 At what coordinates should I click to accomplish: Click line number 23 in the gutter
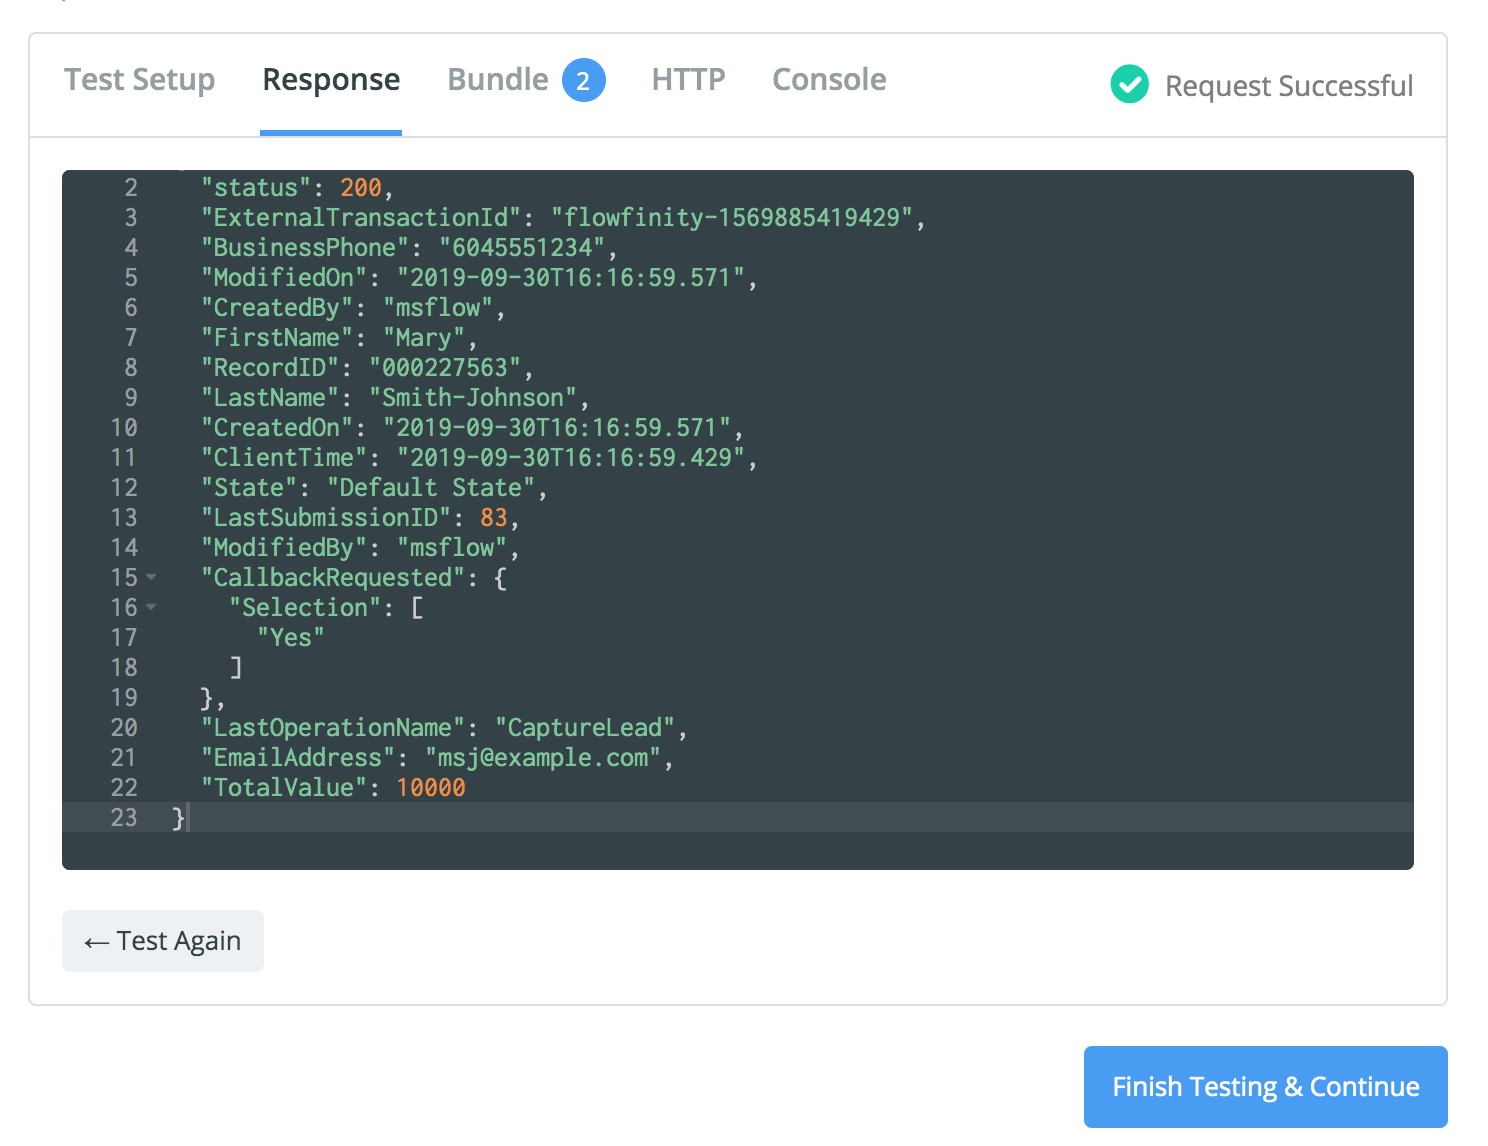tap(124, 818)
